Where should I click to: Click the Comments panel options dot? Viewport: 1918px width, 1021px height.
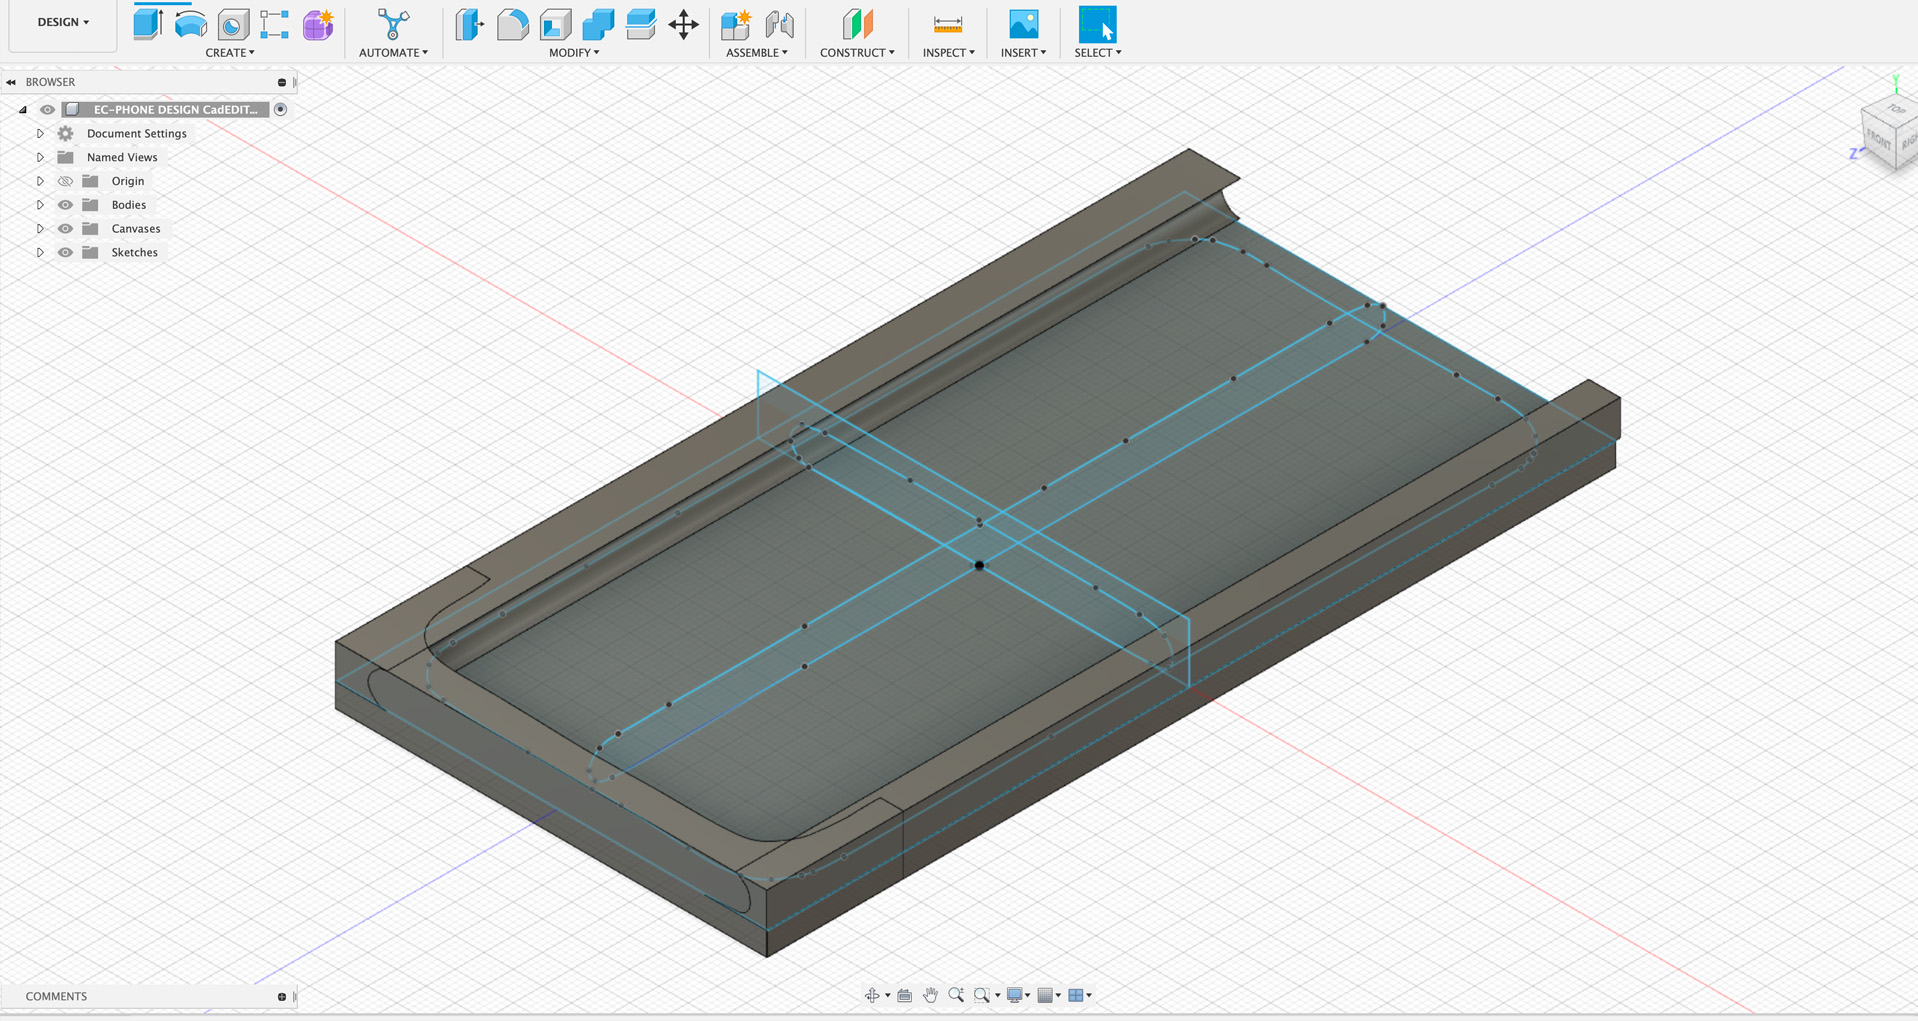tap(282, 997)
